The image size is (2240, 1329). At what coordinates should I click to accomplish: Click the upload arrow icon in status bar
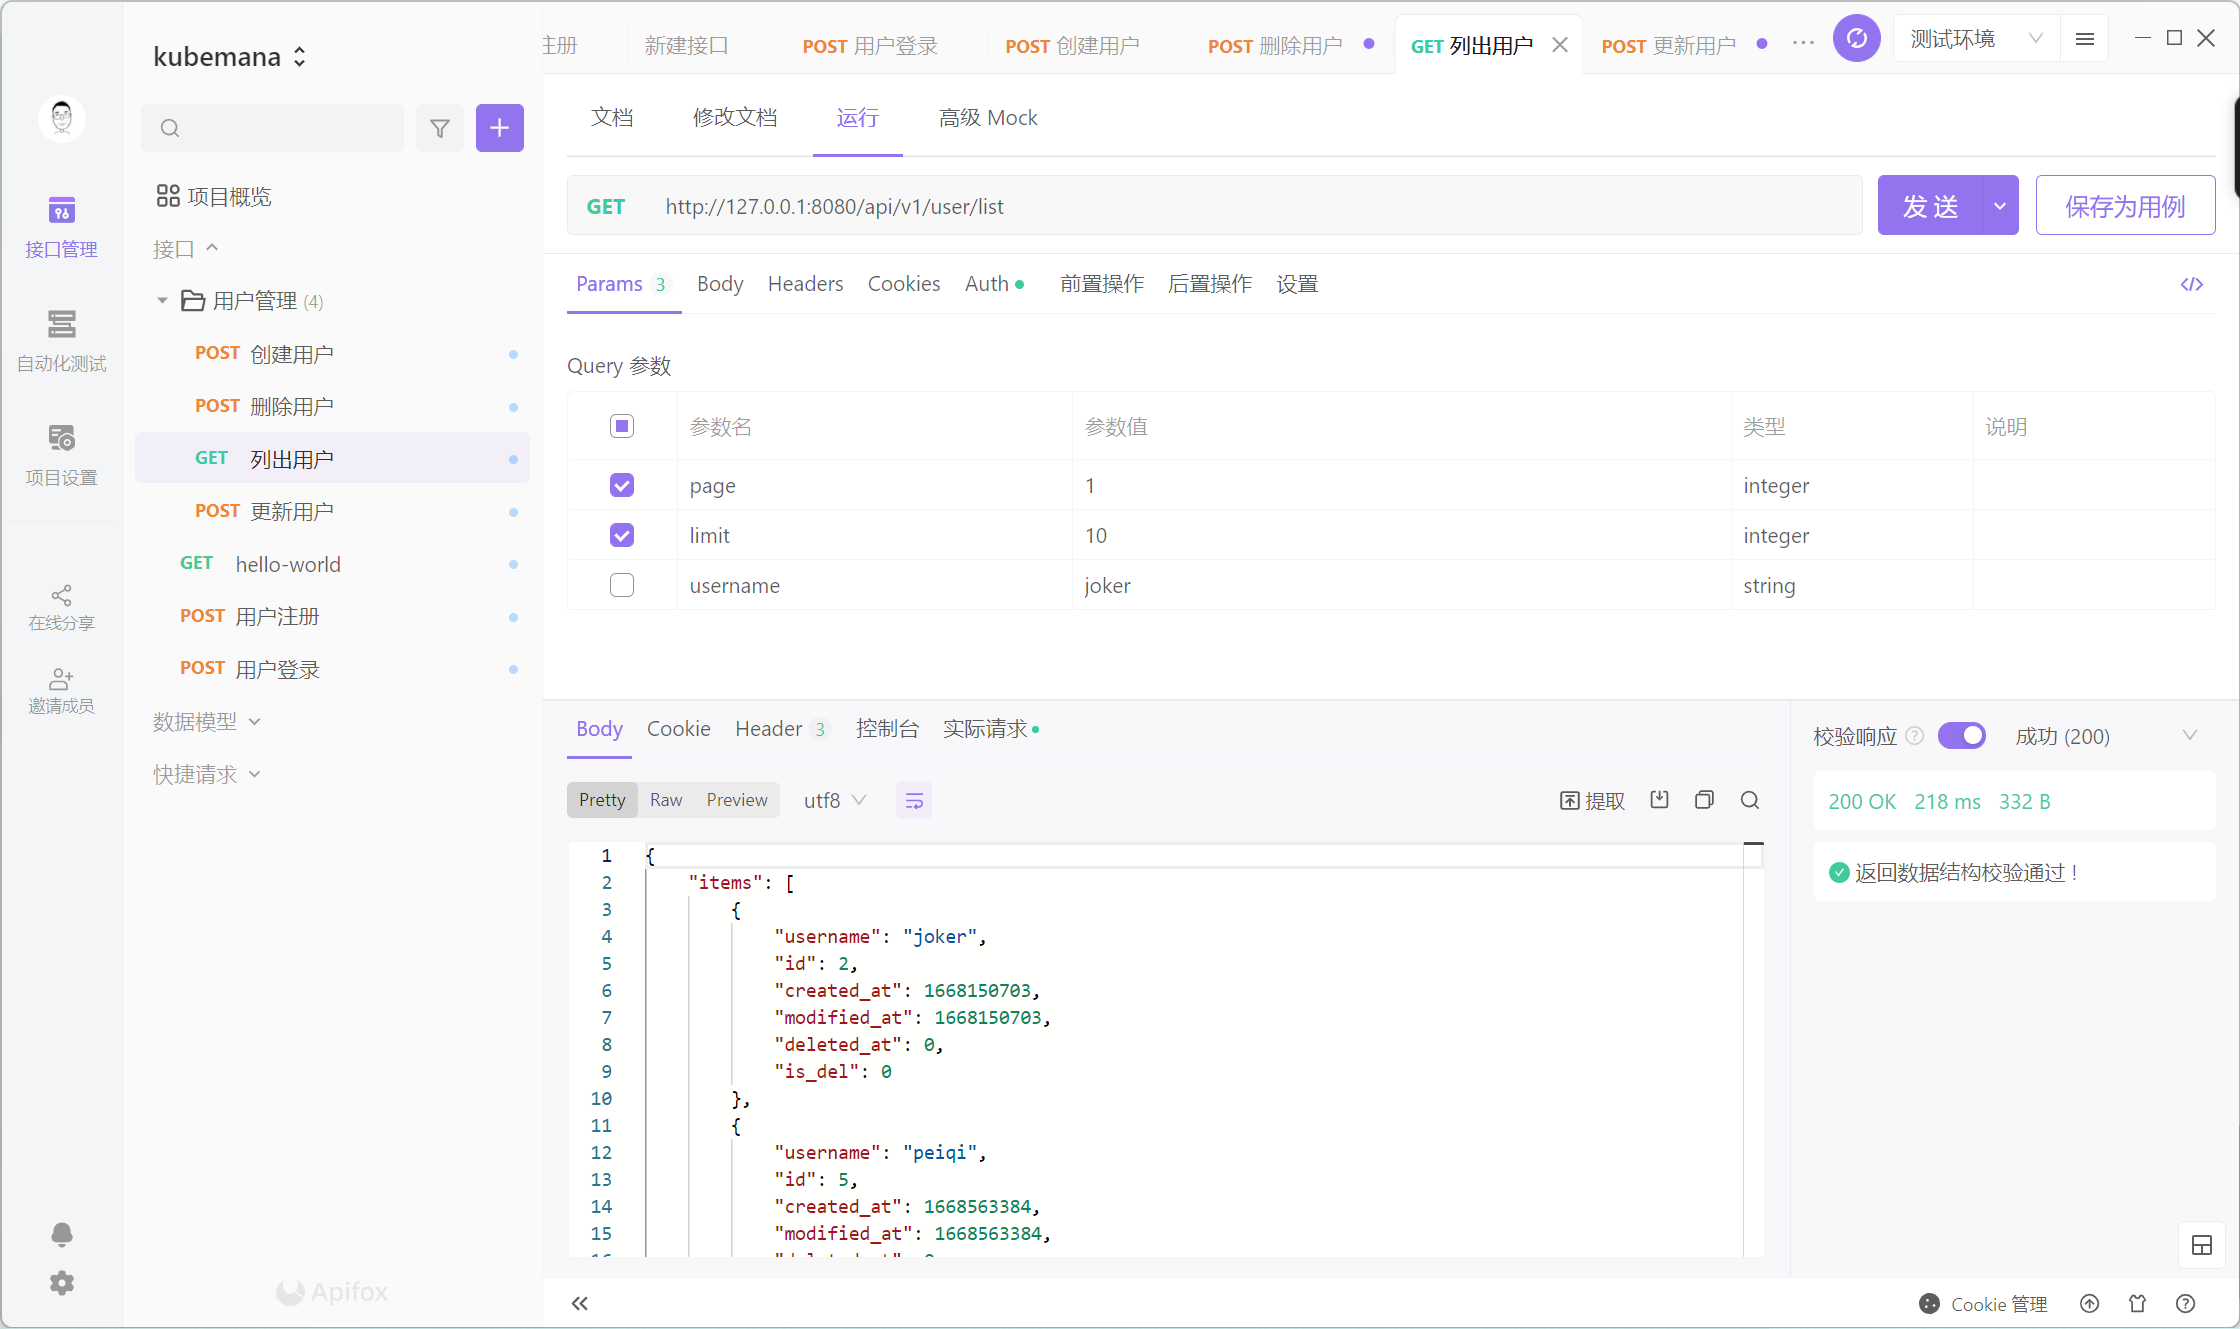click(x=2090, y=1303)
